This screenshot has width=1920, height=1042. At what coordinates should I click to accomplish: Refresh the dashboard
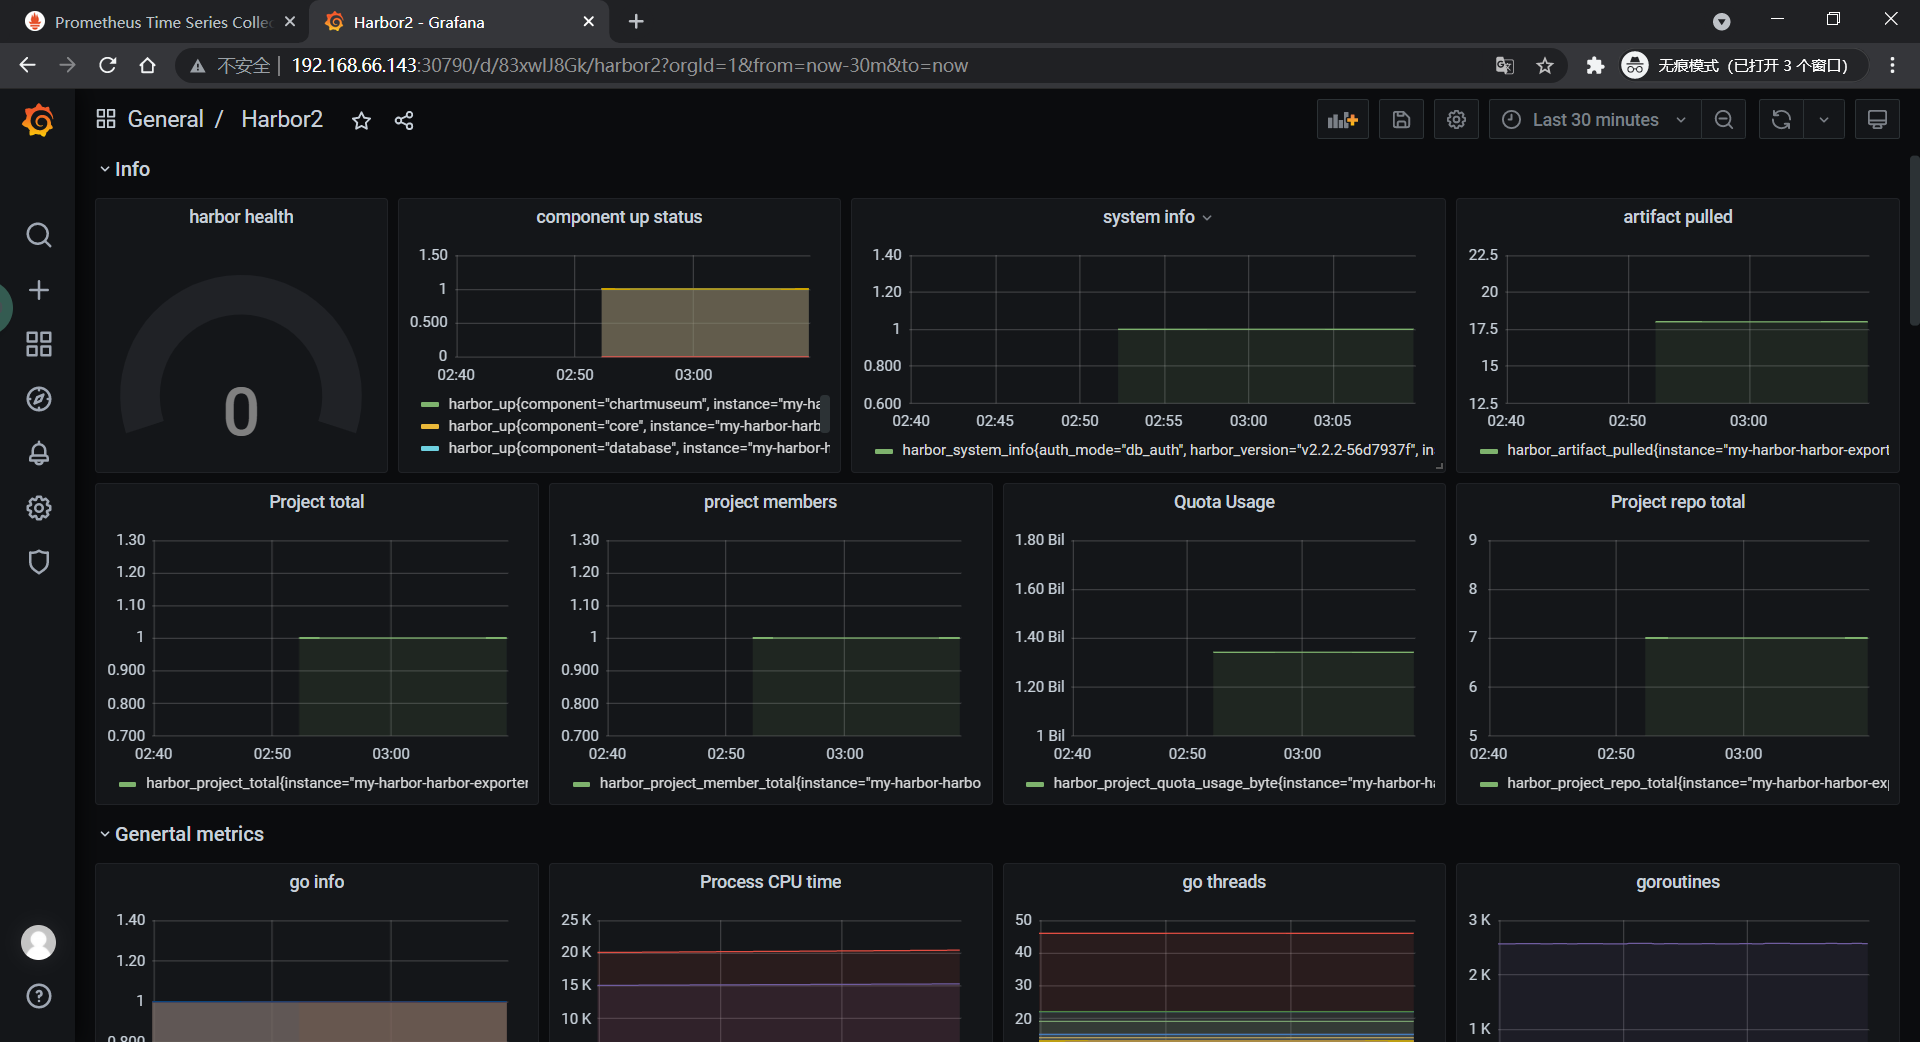click(1781, 120)
